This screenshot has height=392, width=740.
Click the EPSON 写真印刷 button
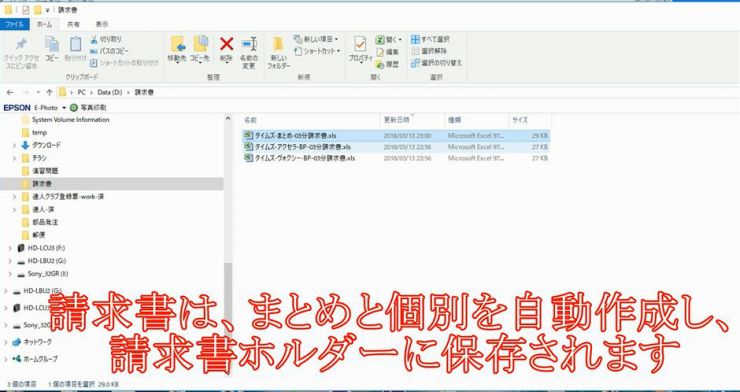click(88, 108)
